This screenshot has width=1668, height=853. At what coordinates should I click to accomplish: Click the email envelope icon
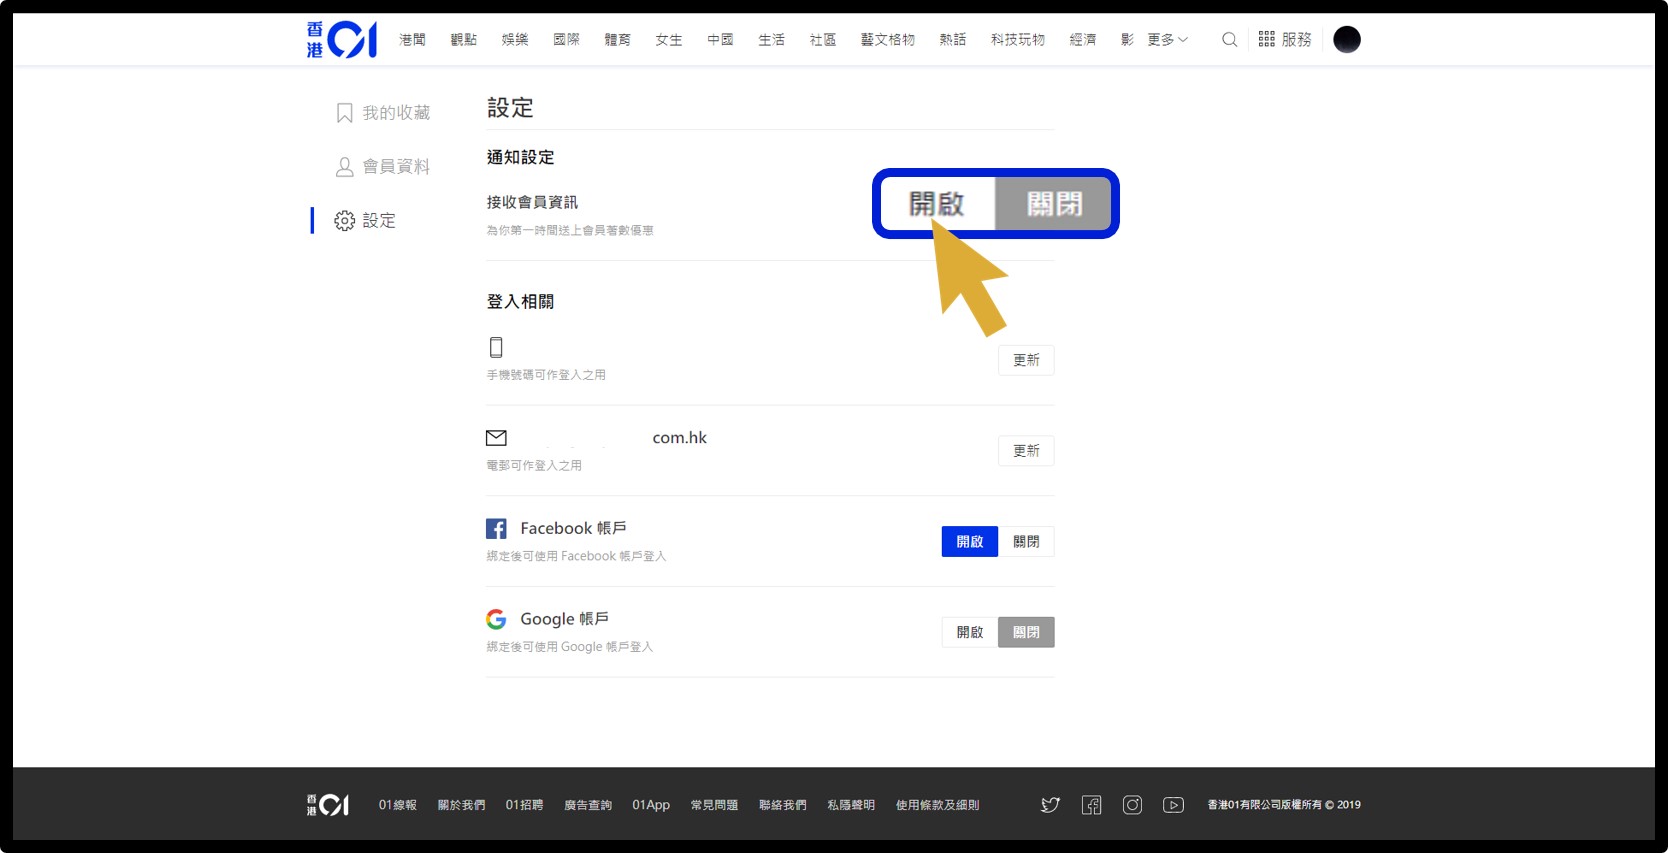tap(496, 438)
